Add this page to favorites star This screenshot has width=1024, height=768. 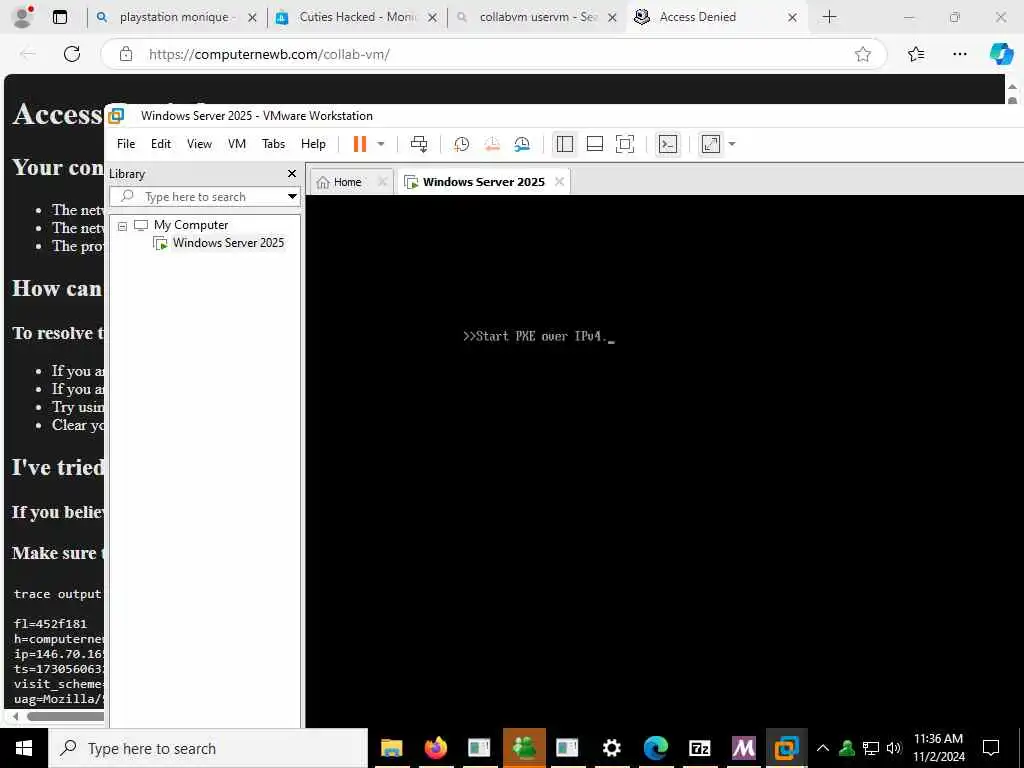pos(863,54)
